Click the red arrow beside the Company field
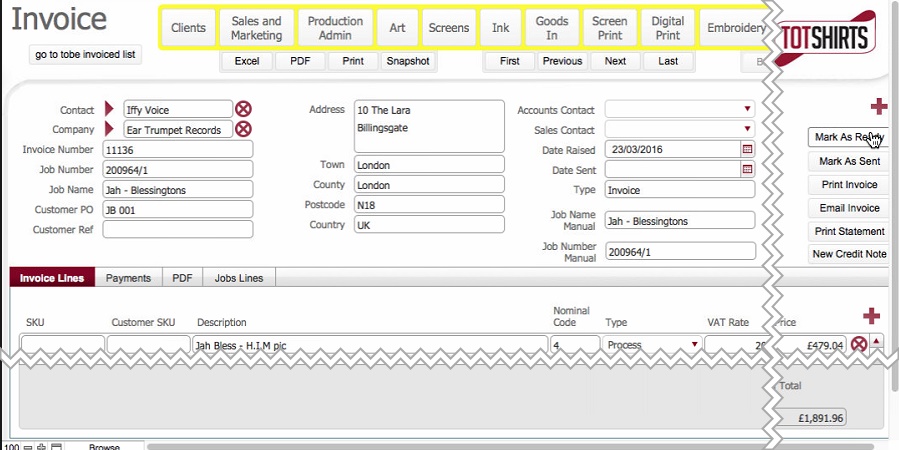 pos(110,129)
